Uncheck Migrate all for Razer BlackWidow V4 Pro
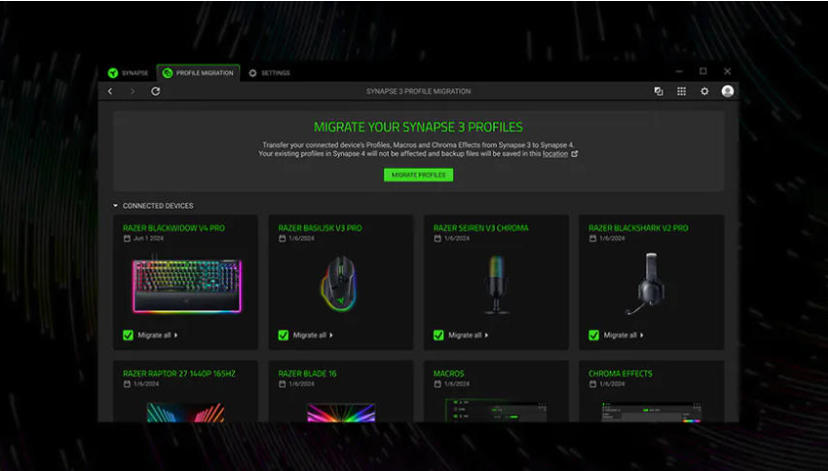Viewport: 828px width, 471px height. click(x=128, y=335)
